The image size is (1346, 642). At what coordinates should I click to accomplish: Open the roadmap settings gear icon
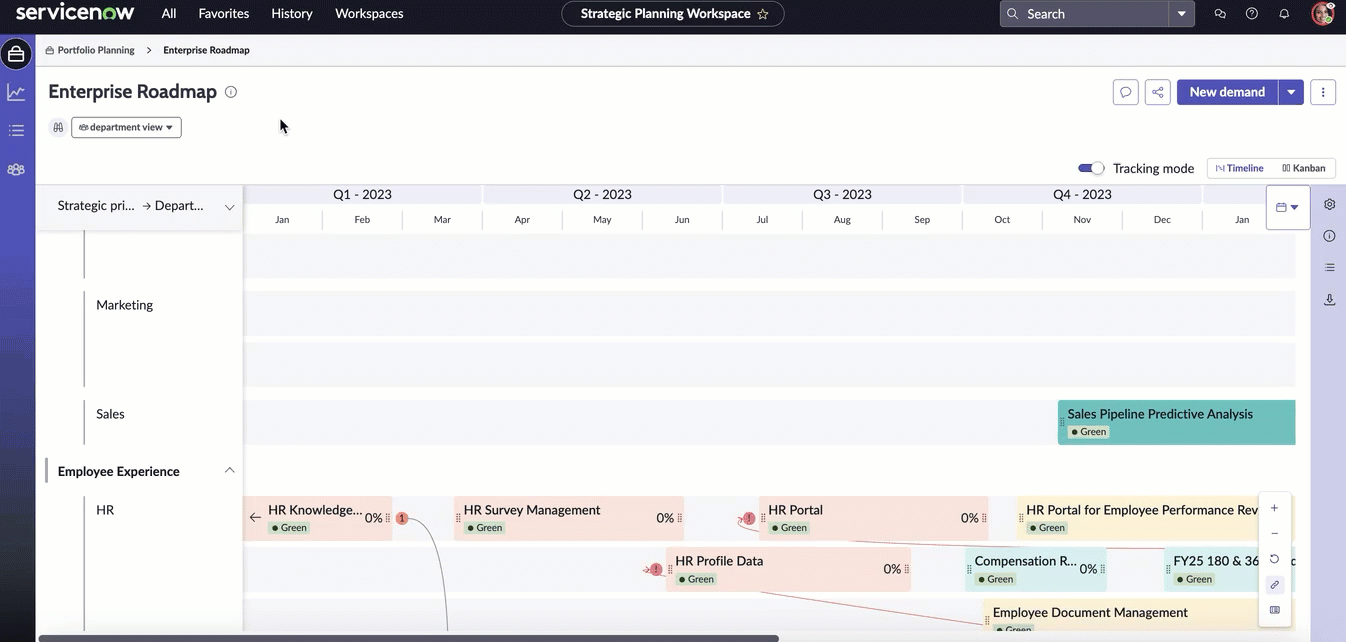(1330, 204)
